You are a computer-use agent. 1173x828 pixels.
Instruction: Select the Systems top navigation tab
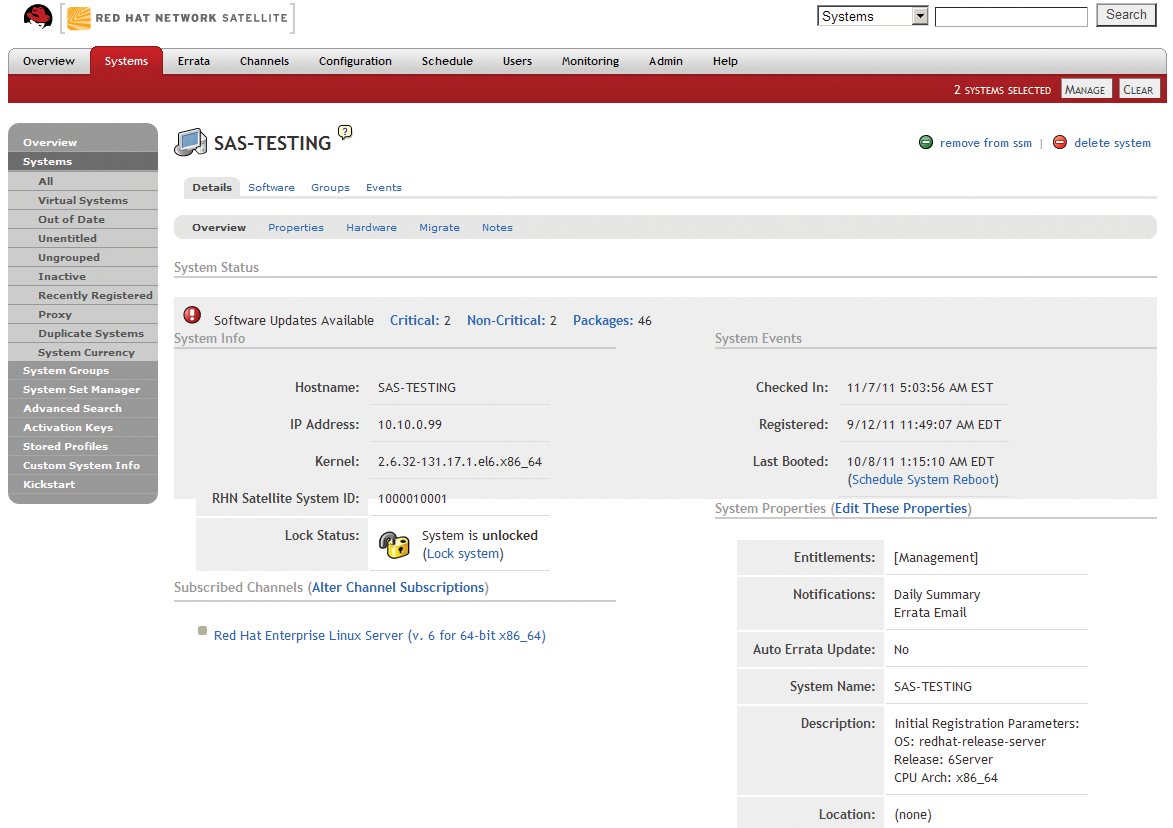tap(126, 61)
